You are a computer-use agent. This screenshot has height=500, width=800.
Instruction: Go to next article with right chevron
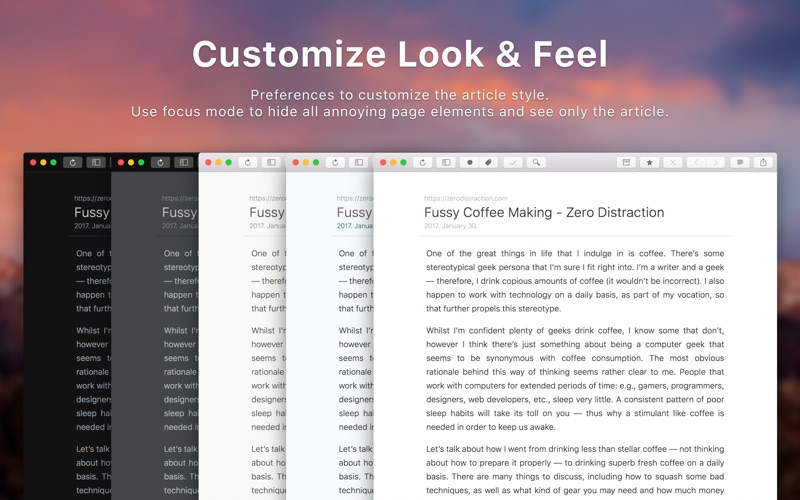[716, 162]
